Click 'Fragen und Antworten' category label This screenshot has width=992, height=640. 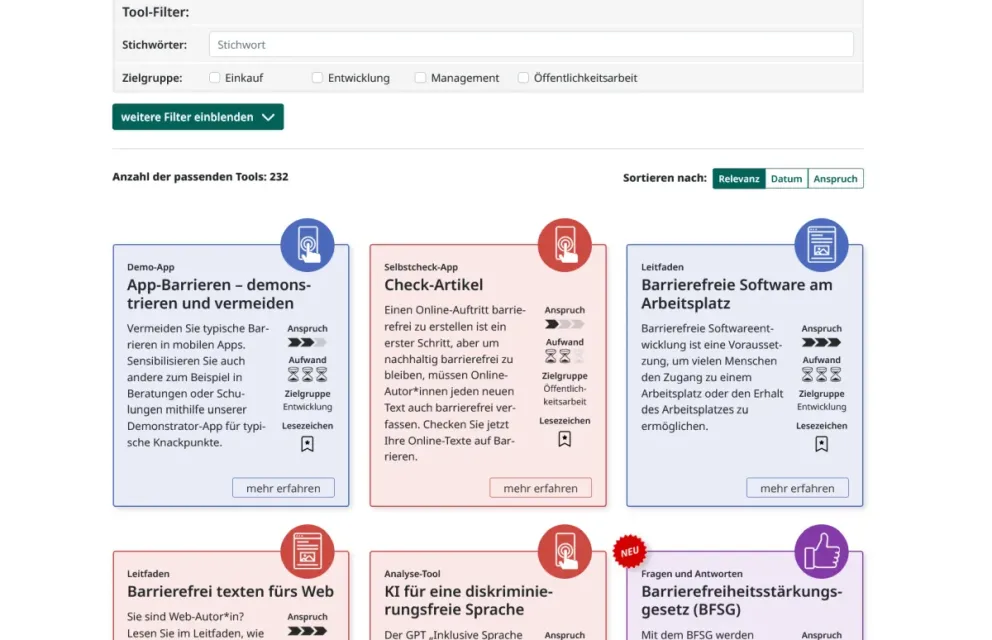point(691,574)
